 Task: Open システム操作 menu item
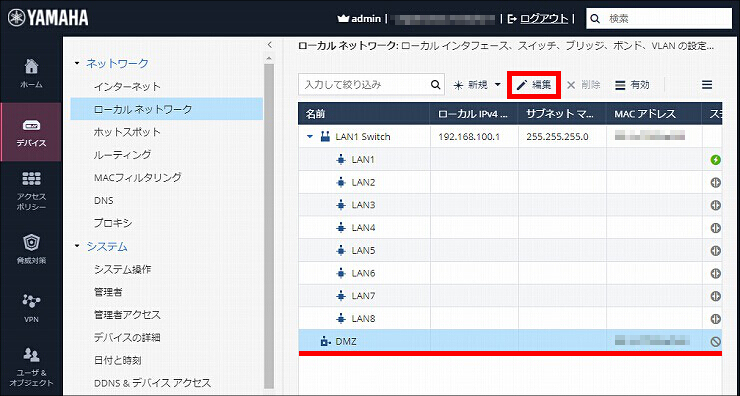[122, 269]
